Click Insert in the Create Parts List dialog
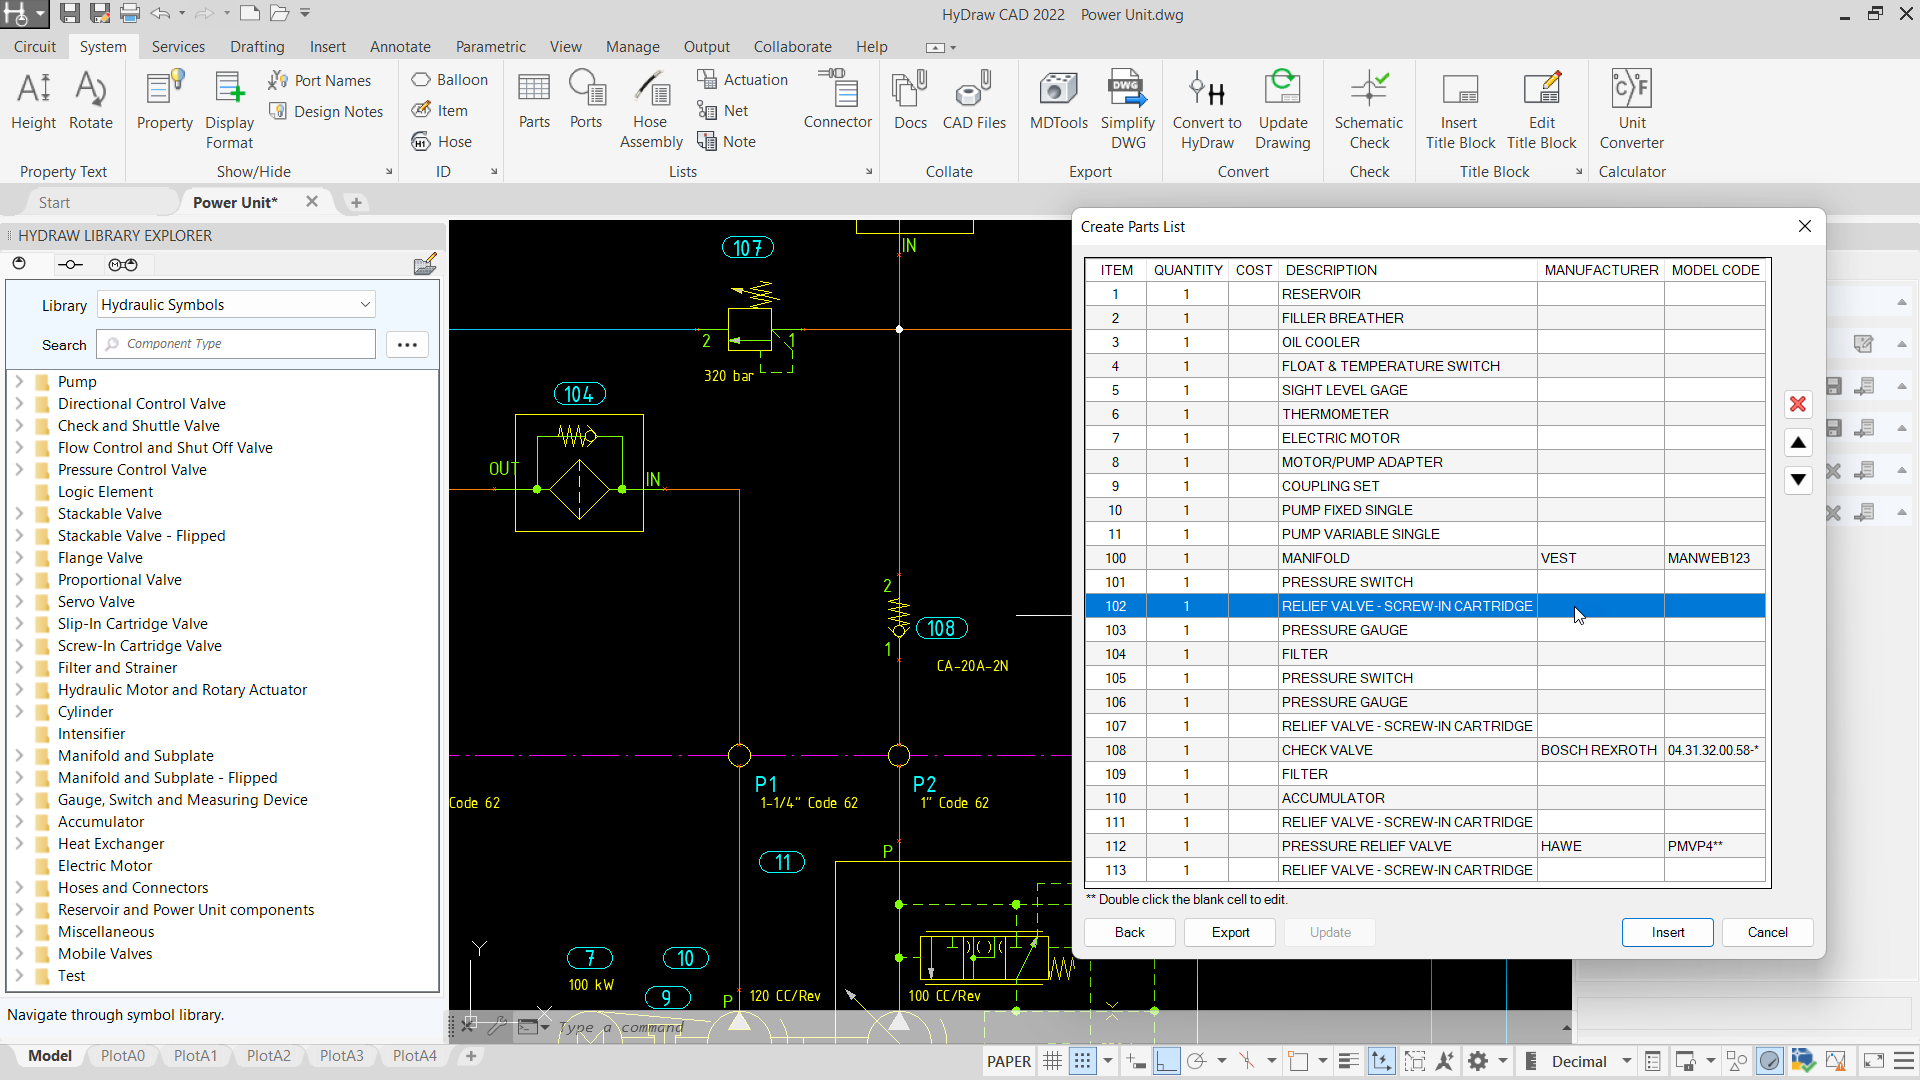The width and height of the screenshot is (1920, 1080). (x=1667, y=932)
